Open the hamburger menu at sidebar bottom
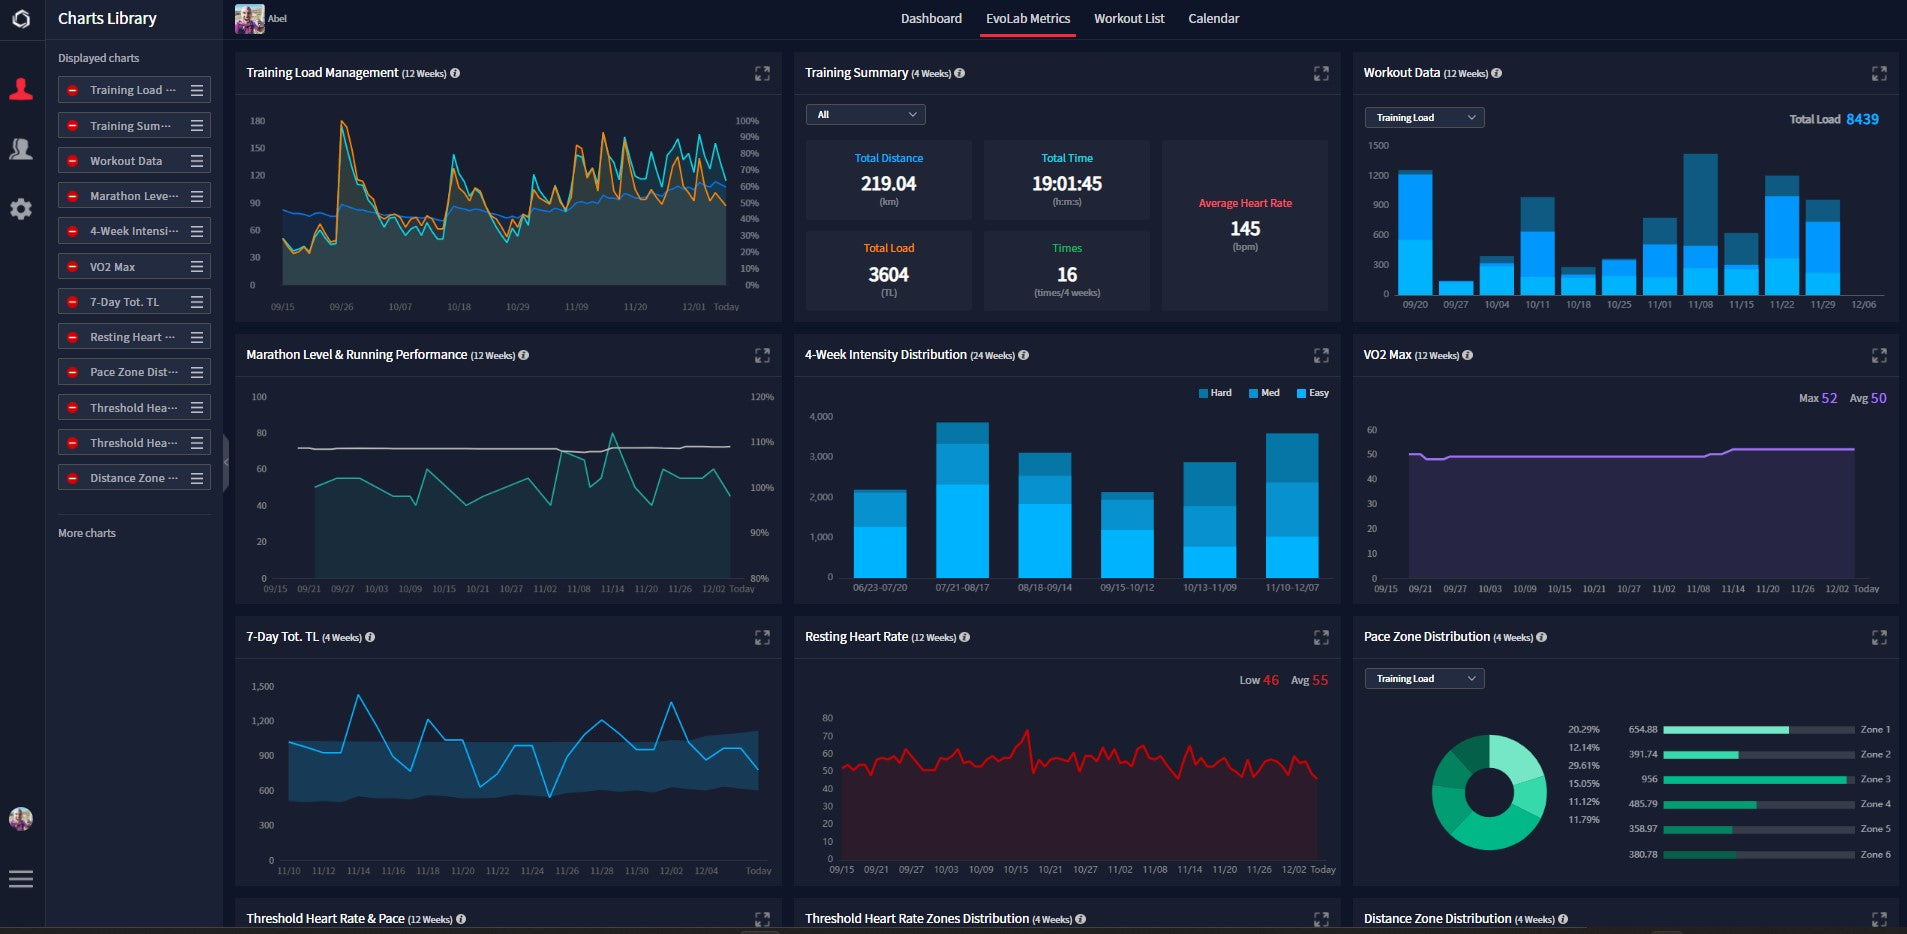Image resolution: width=1907 pixels, height=934 pixels. pos(21,879)
